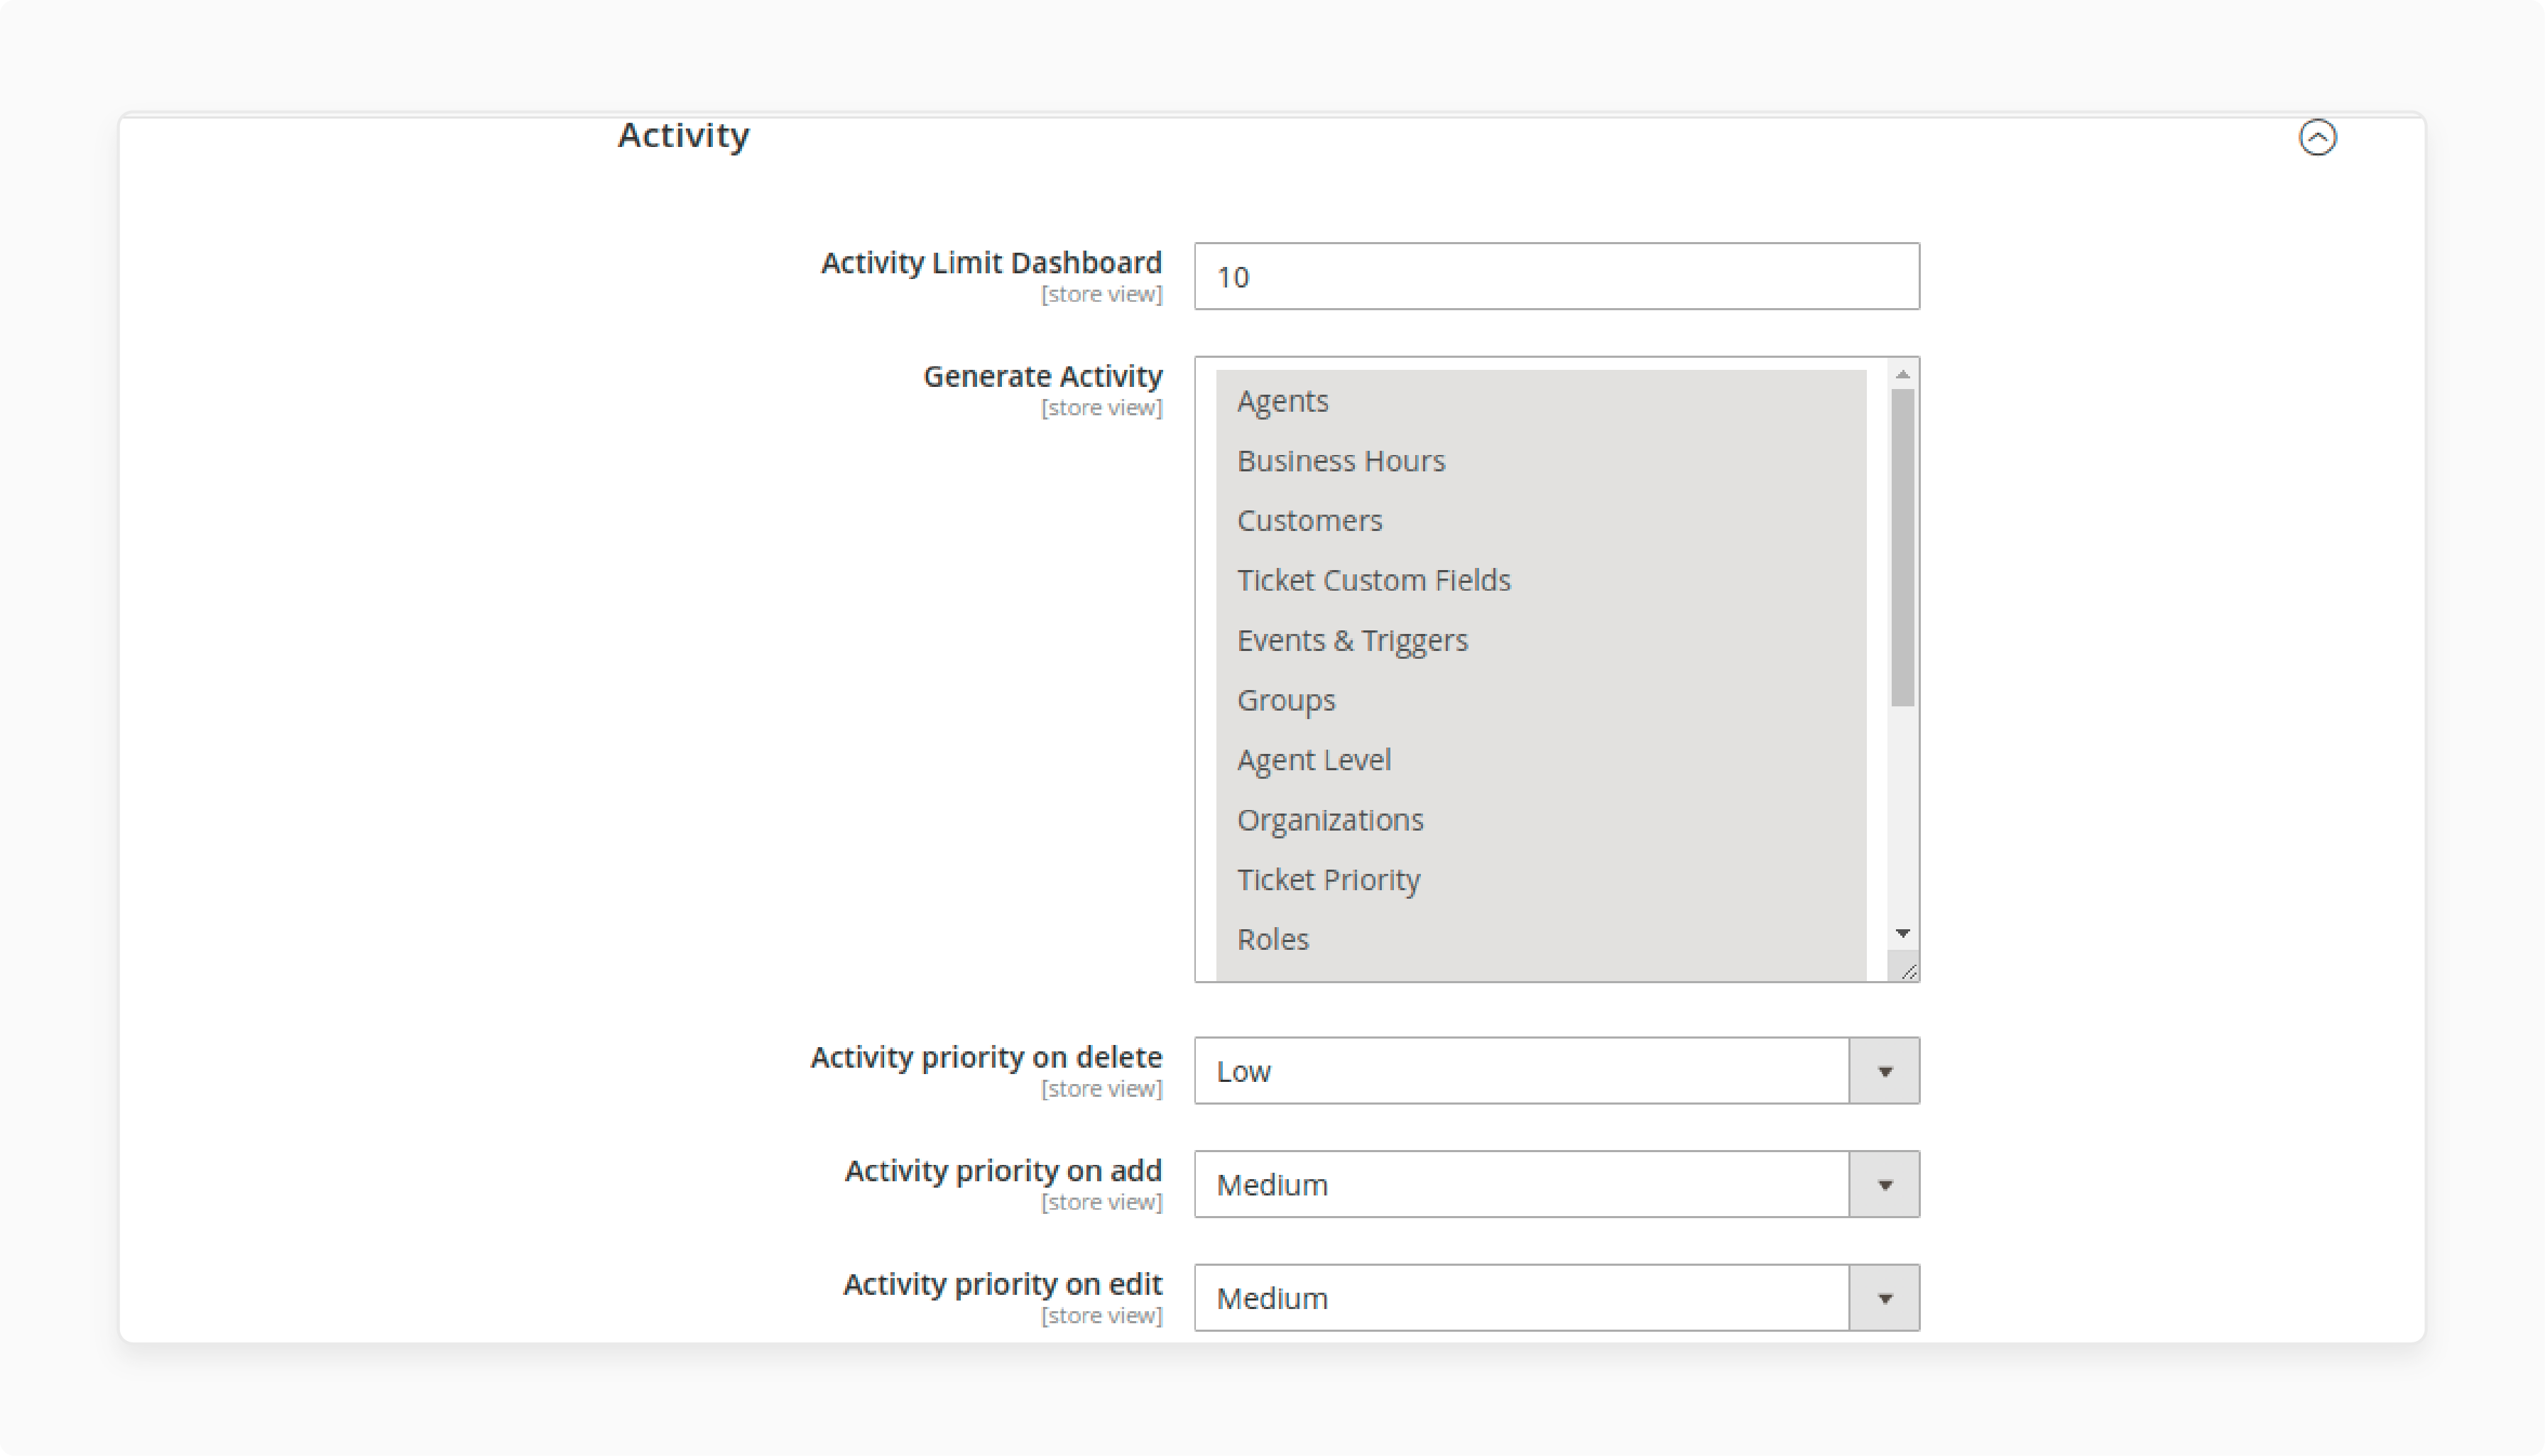Click the listbox resize handle corner

1907,970
